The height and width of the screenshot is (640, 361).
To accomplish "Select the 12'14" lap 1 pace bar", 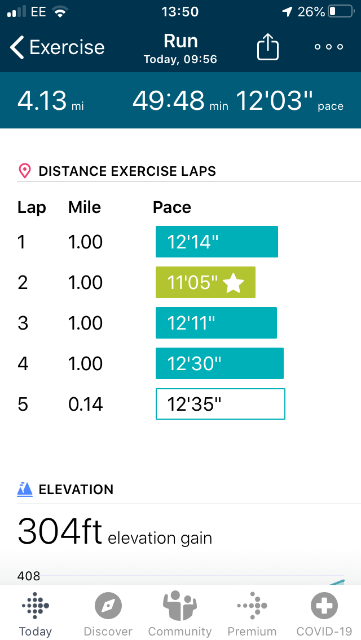I will 217,242.
